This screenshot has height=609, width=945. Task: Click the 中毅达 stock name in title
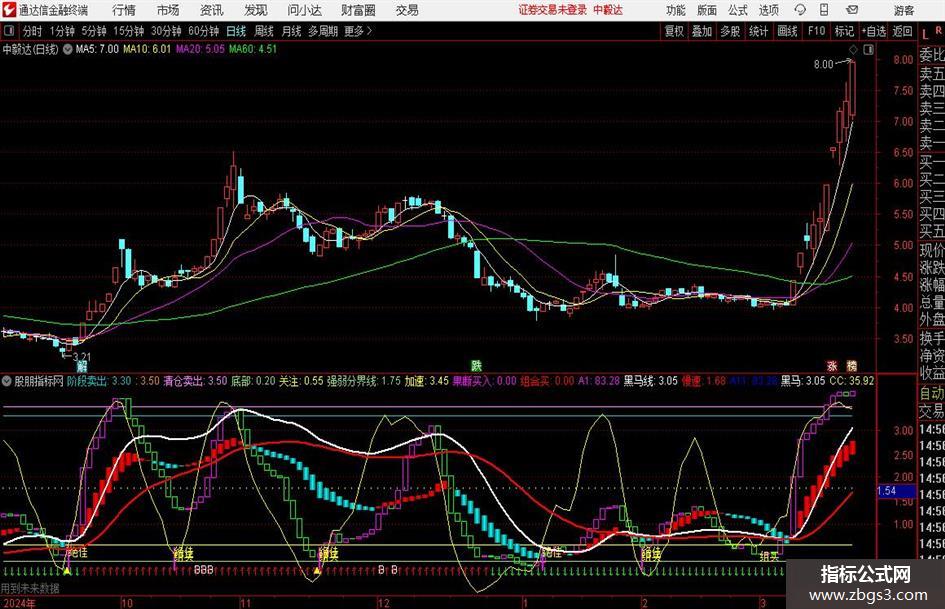pos(17,49)
